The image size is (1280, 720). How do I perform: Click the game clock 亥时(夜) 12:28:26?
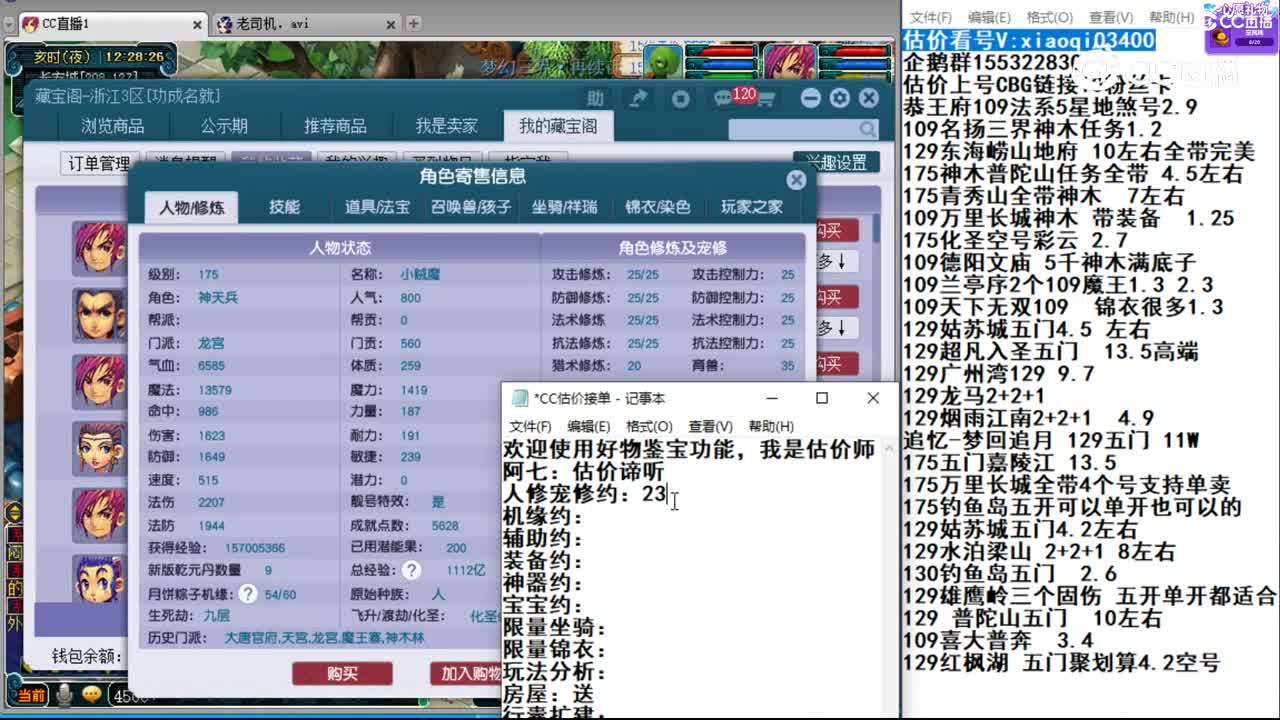pyautogui.click(x=98, y=57)
